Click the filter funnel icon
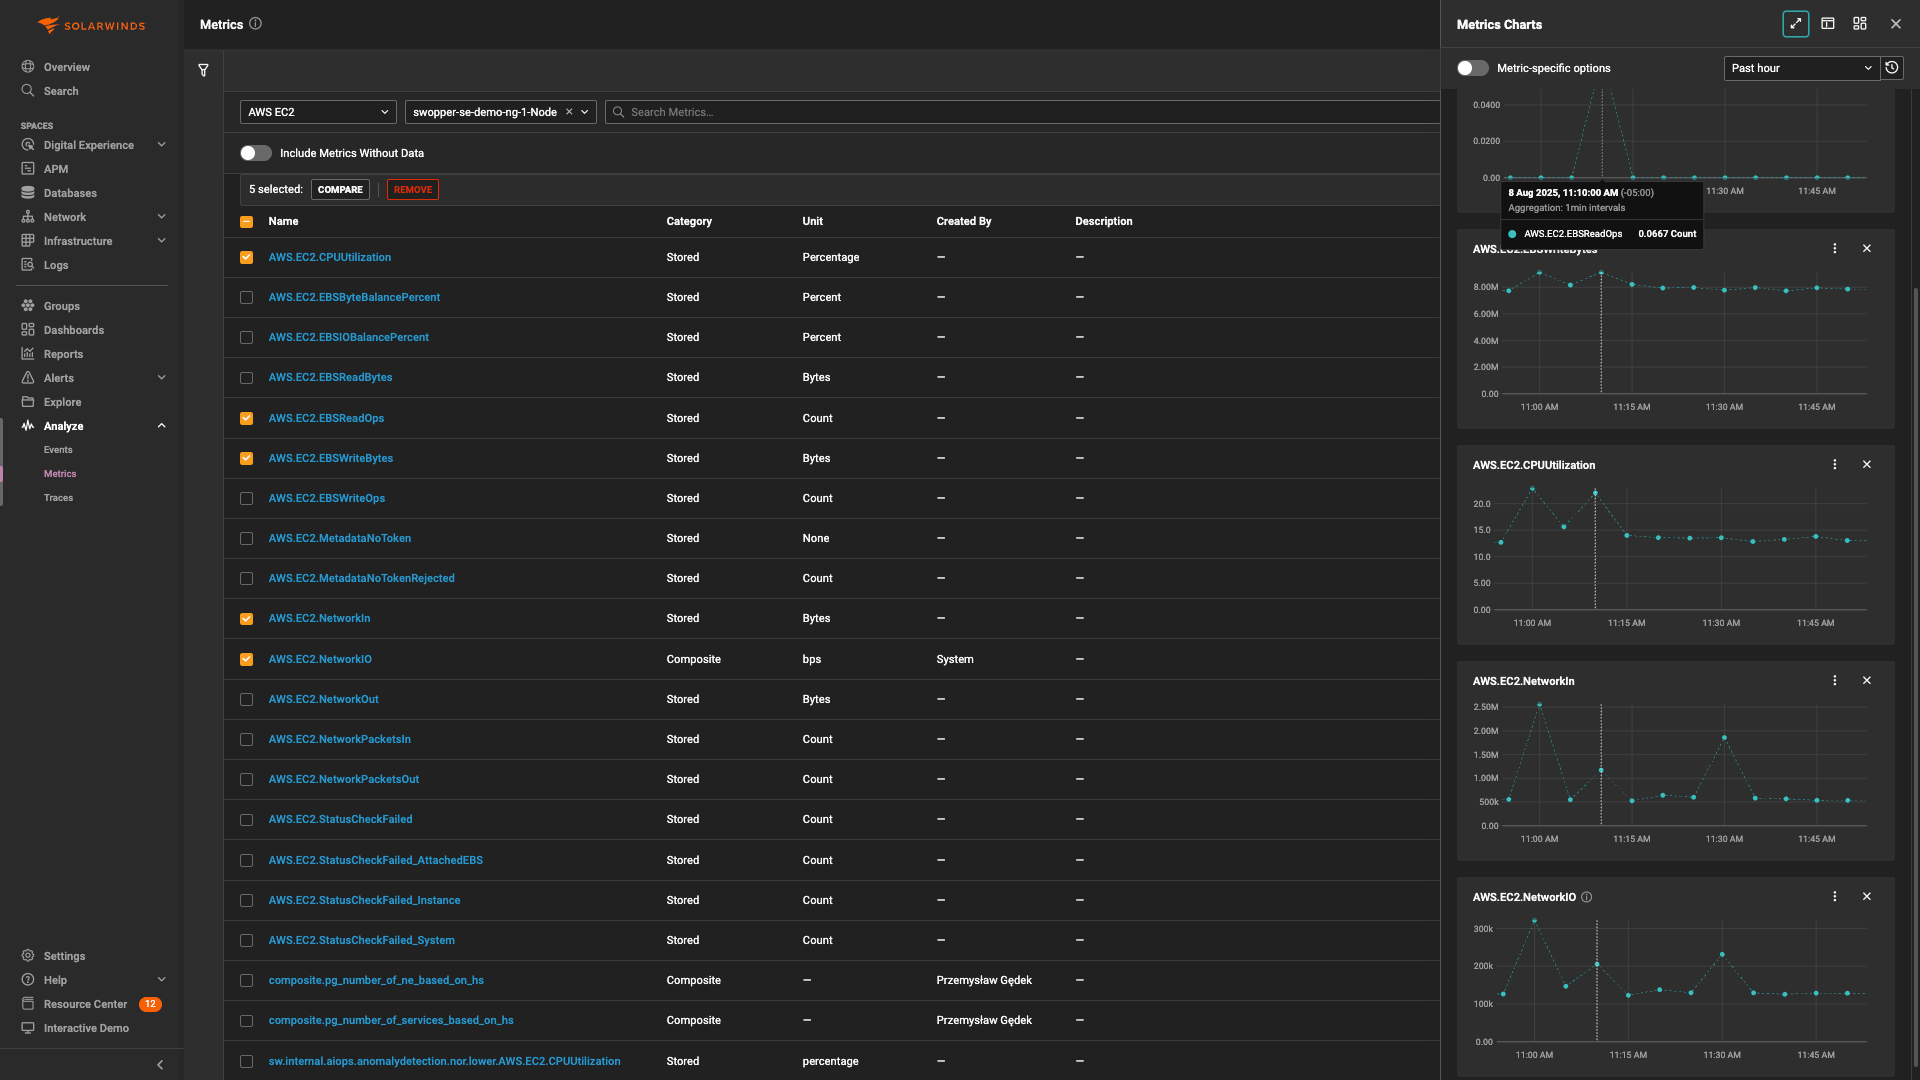This screenshot has width=1920, height=1080. [203, 71]
